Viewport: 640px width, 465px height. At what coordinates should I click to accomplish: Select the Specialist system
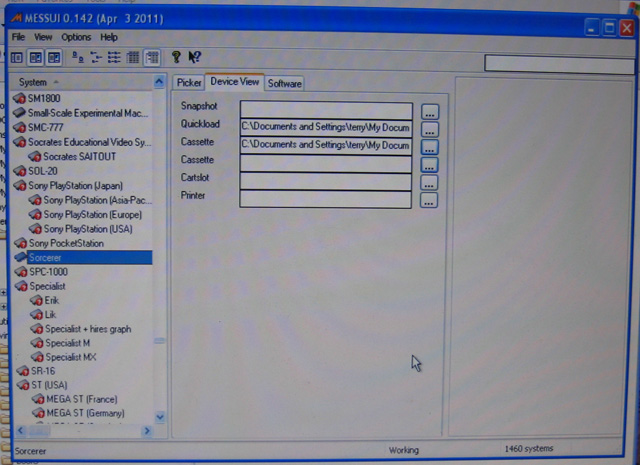pos(47,286)
